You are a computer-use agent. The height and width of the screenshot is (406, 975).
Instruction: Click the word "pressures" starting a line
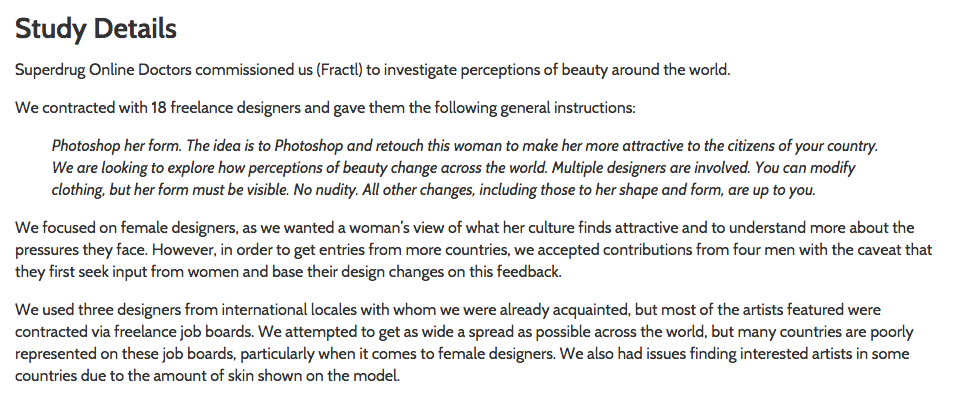tap(49, 249)
